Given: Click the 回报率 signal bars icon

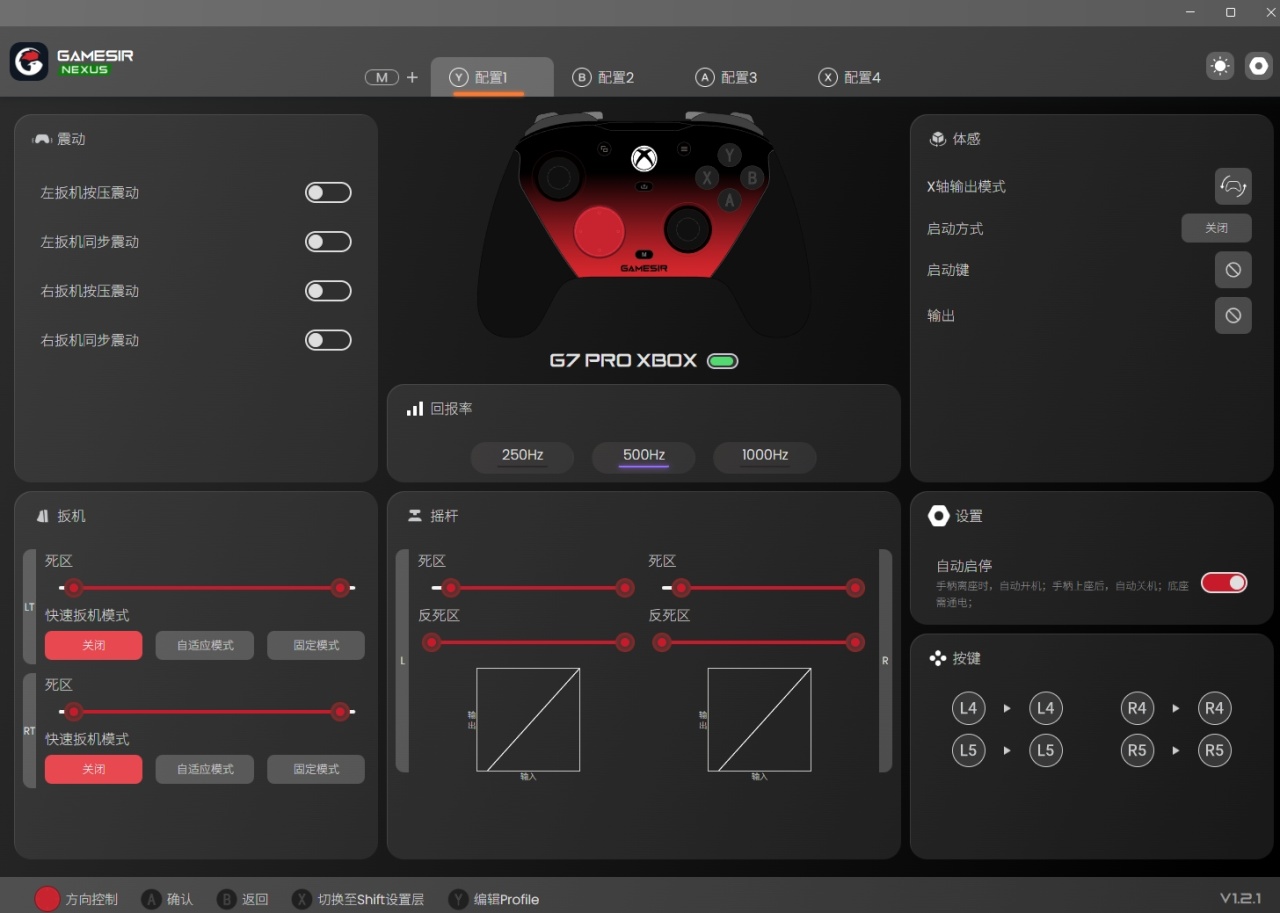Looking at the screenshot, I should (415, 409).
